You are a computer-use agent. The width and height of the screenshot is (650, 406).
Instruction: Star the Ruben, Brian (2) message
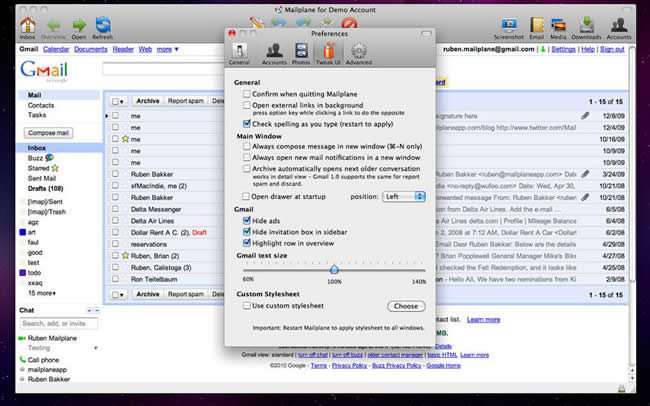[x=126, y=255]
